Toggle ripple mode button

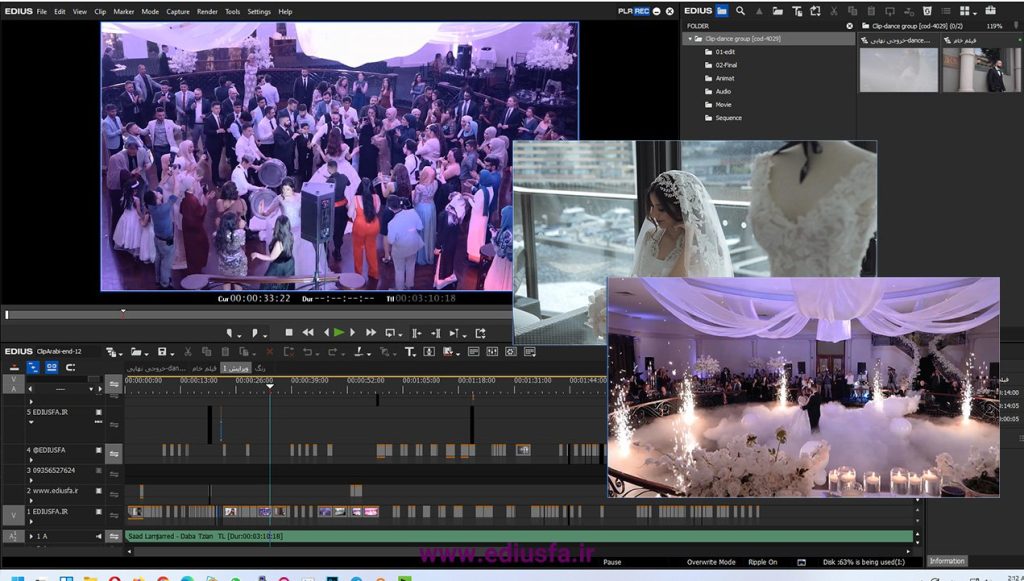tap(33, 368)
